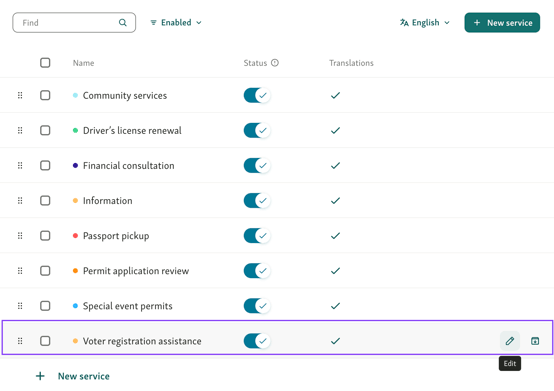This screenshot has width=554, height=391.
Task: Click the top-right New service button
Action: (x=502, y=23)
